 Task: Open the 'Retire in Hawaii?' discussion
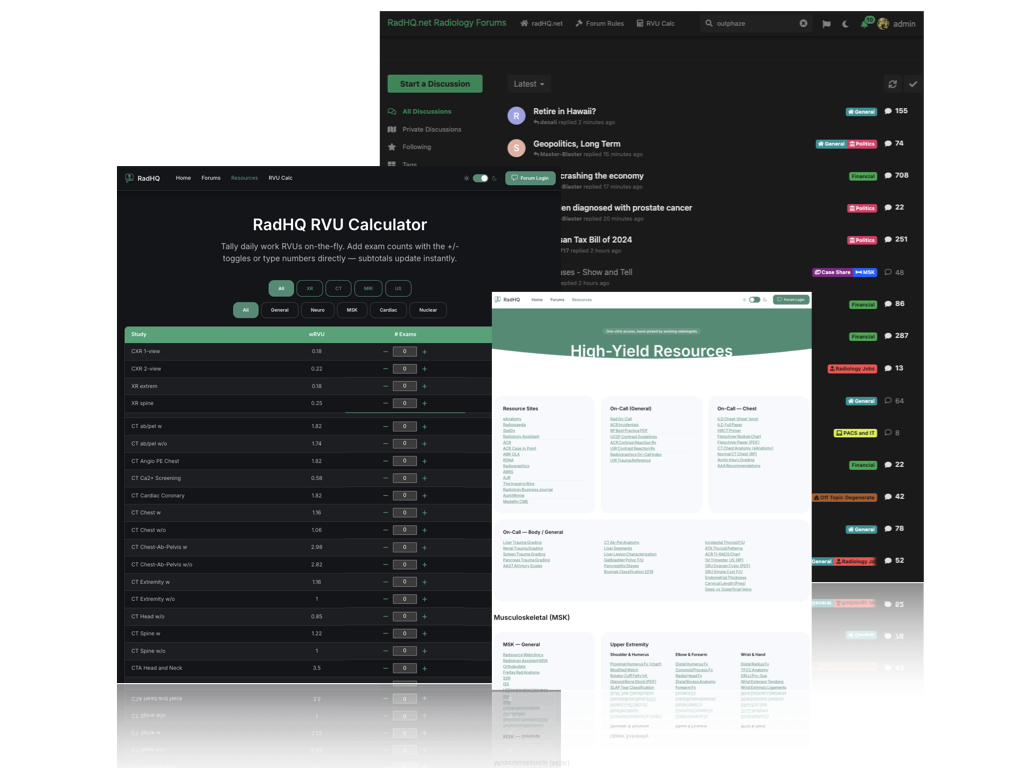[564, 111]
